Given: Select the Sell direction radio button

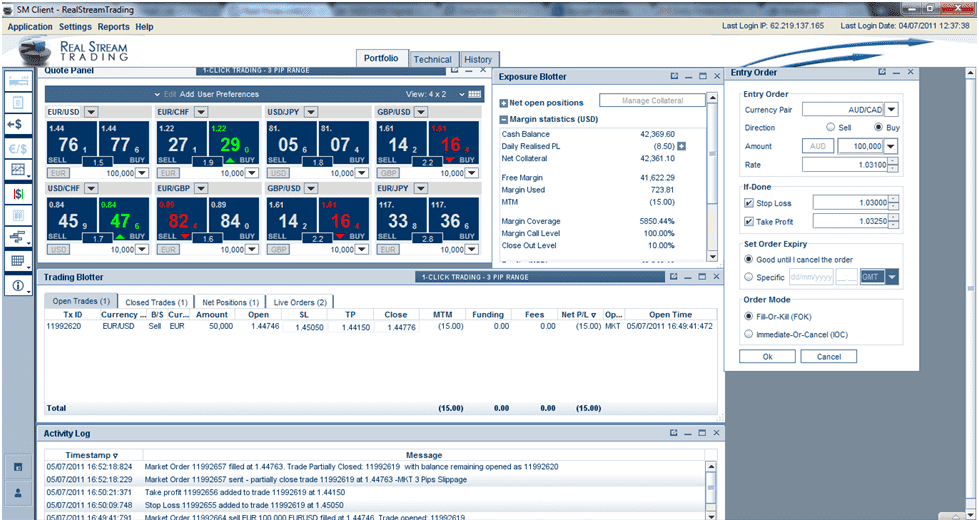Looking at the screenshot, I should [x=830, y=128].
